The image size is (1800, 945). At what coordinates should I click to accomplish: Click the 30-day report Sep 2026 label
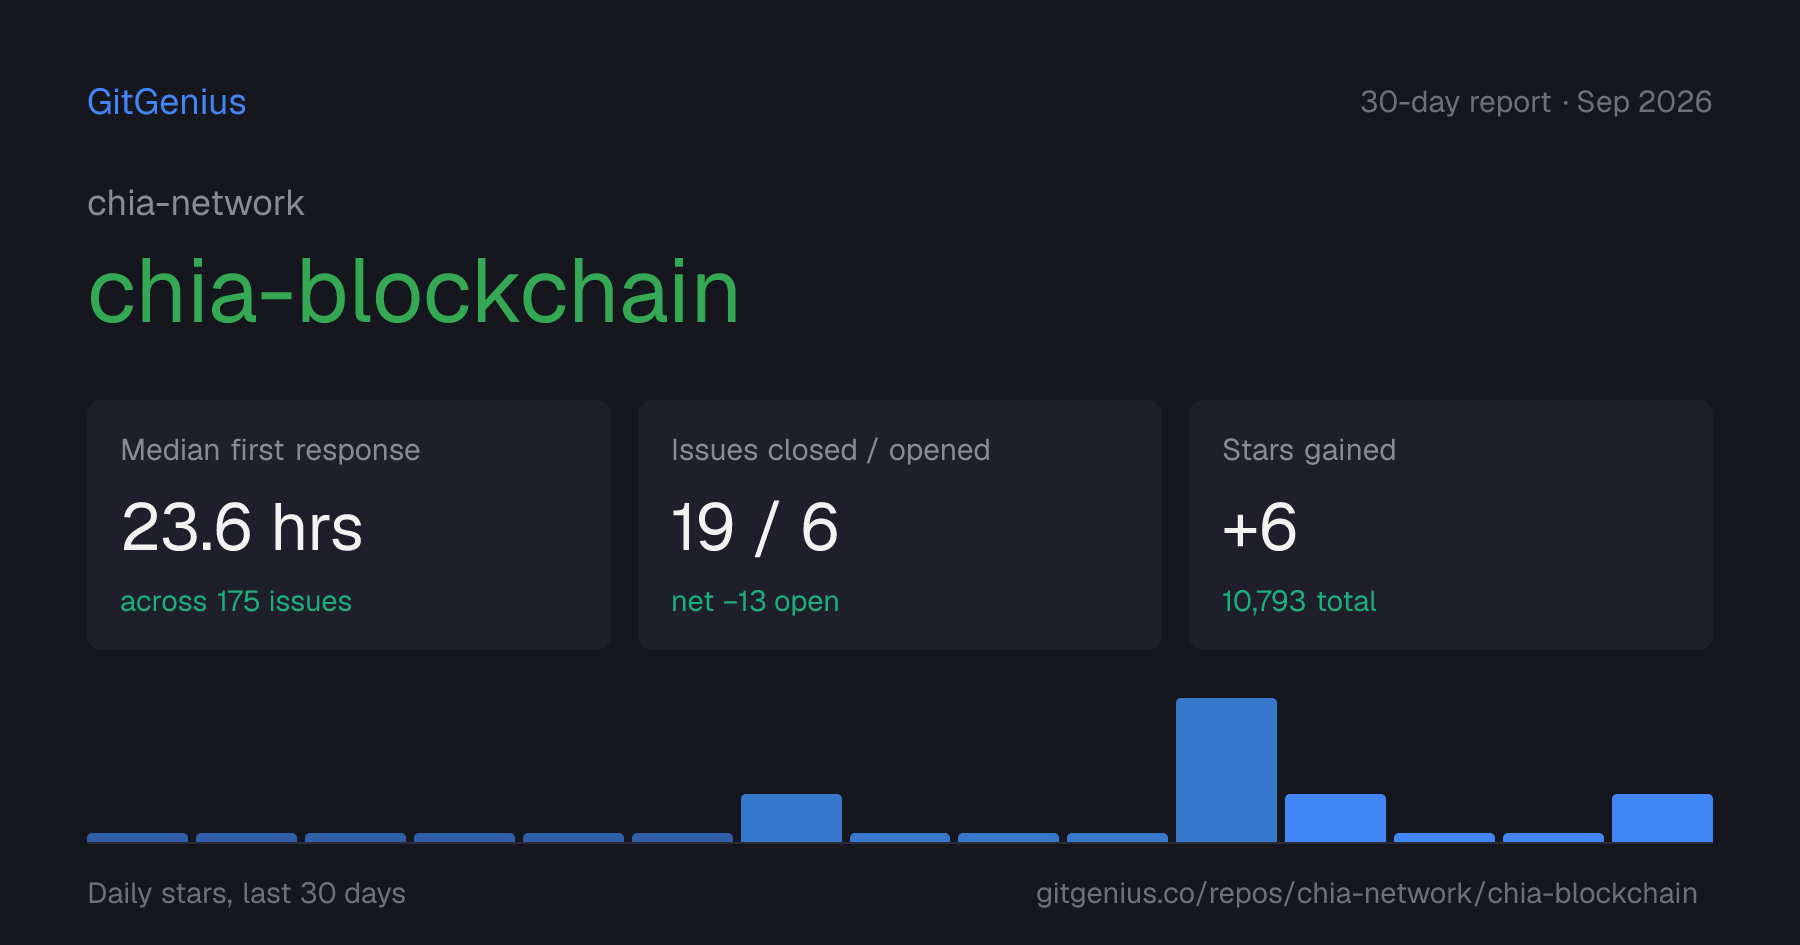(1536, 102)
